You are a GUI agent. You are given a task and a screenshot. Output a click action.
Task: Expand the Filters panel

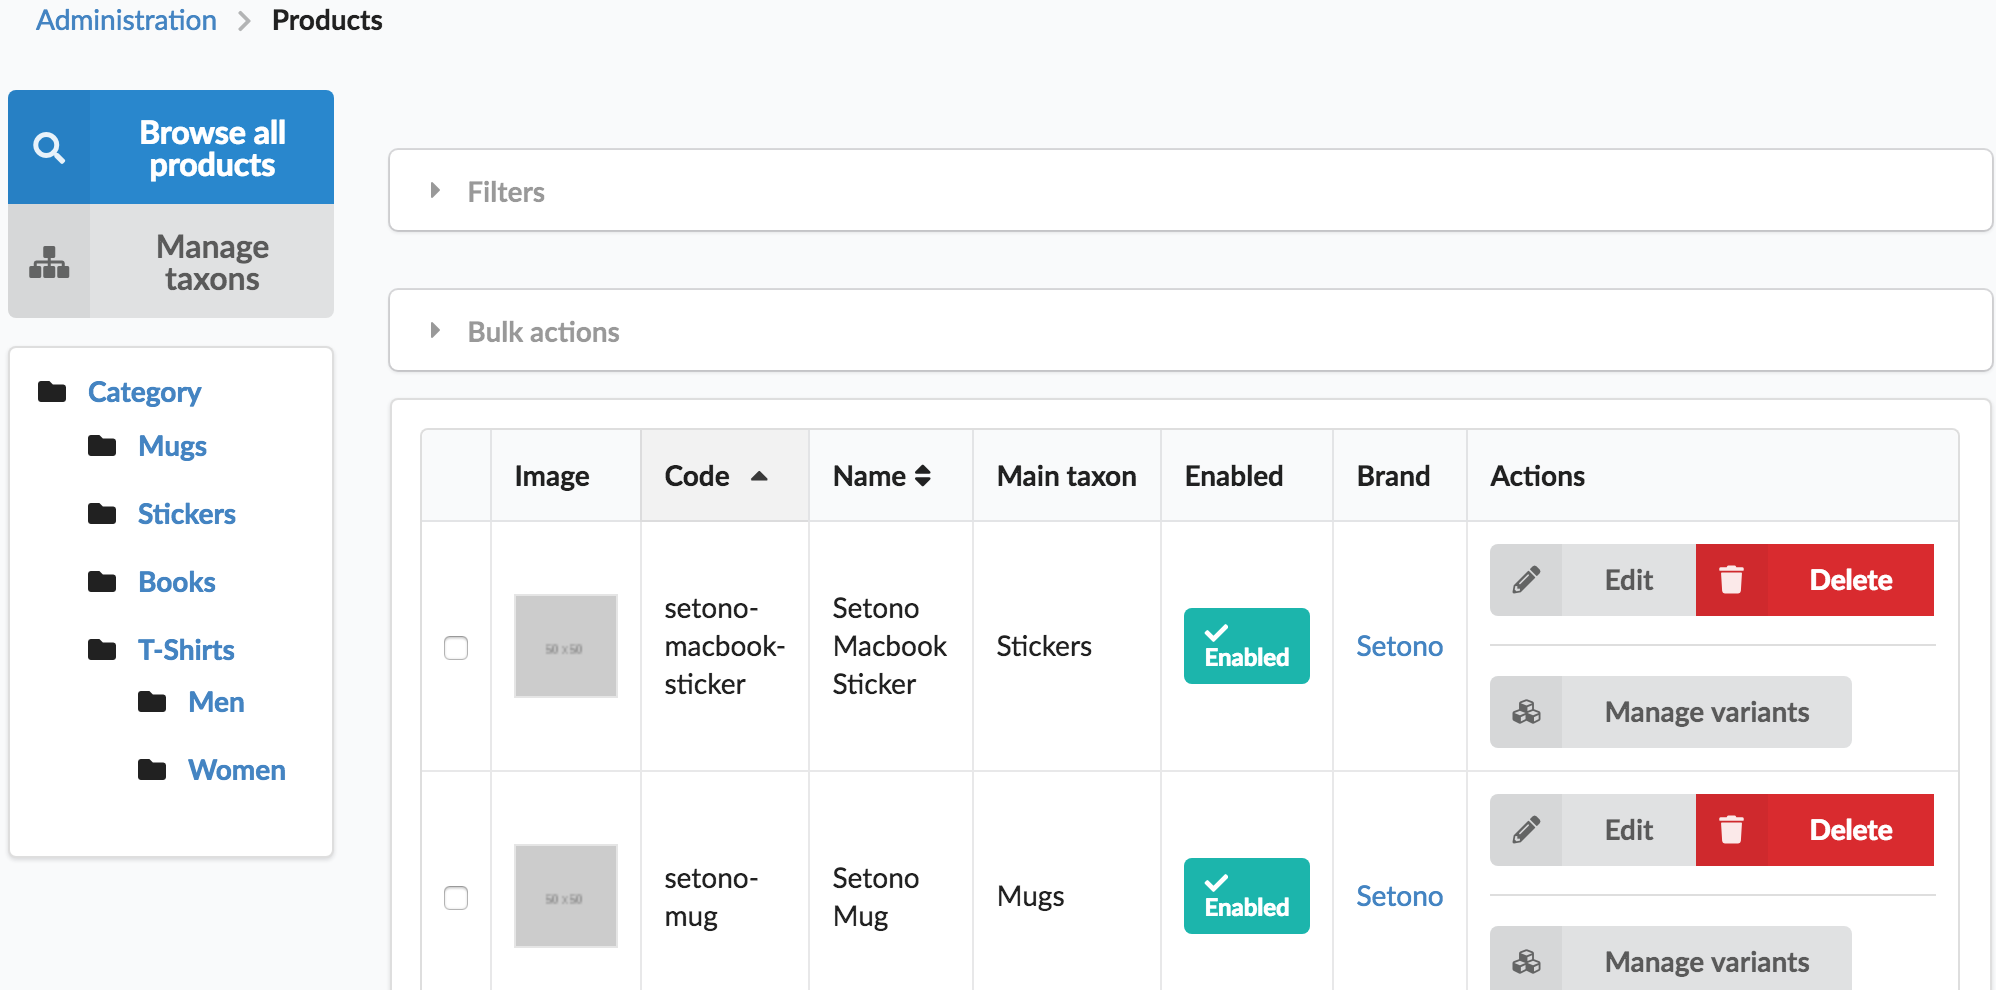tap(506, 191)
